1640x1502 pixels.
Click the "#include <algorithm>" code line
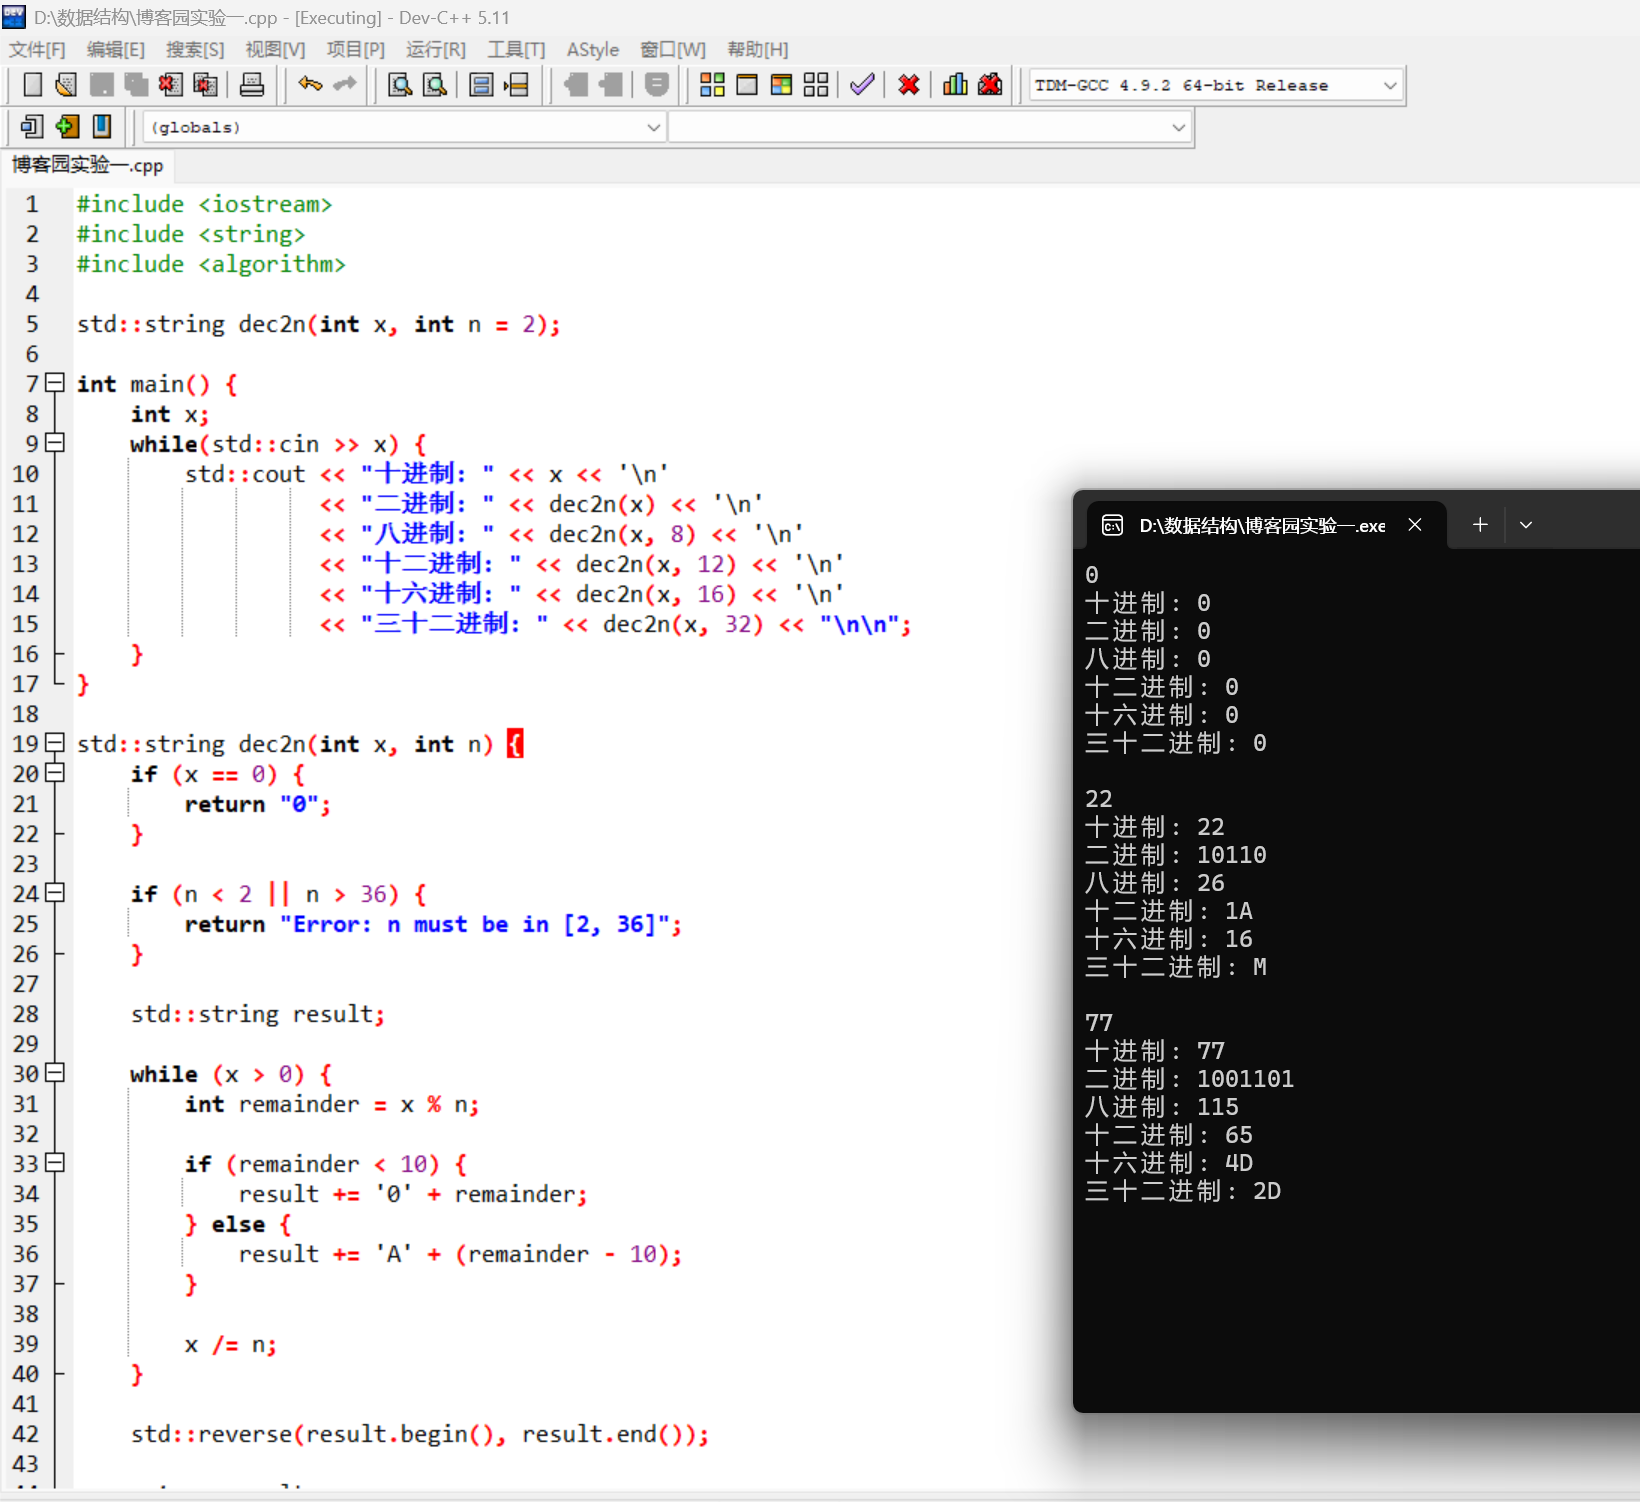click(211, 264)
